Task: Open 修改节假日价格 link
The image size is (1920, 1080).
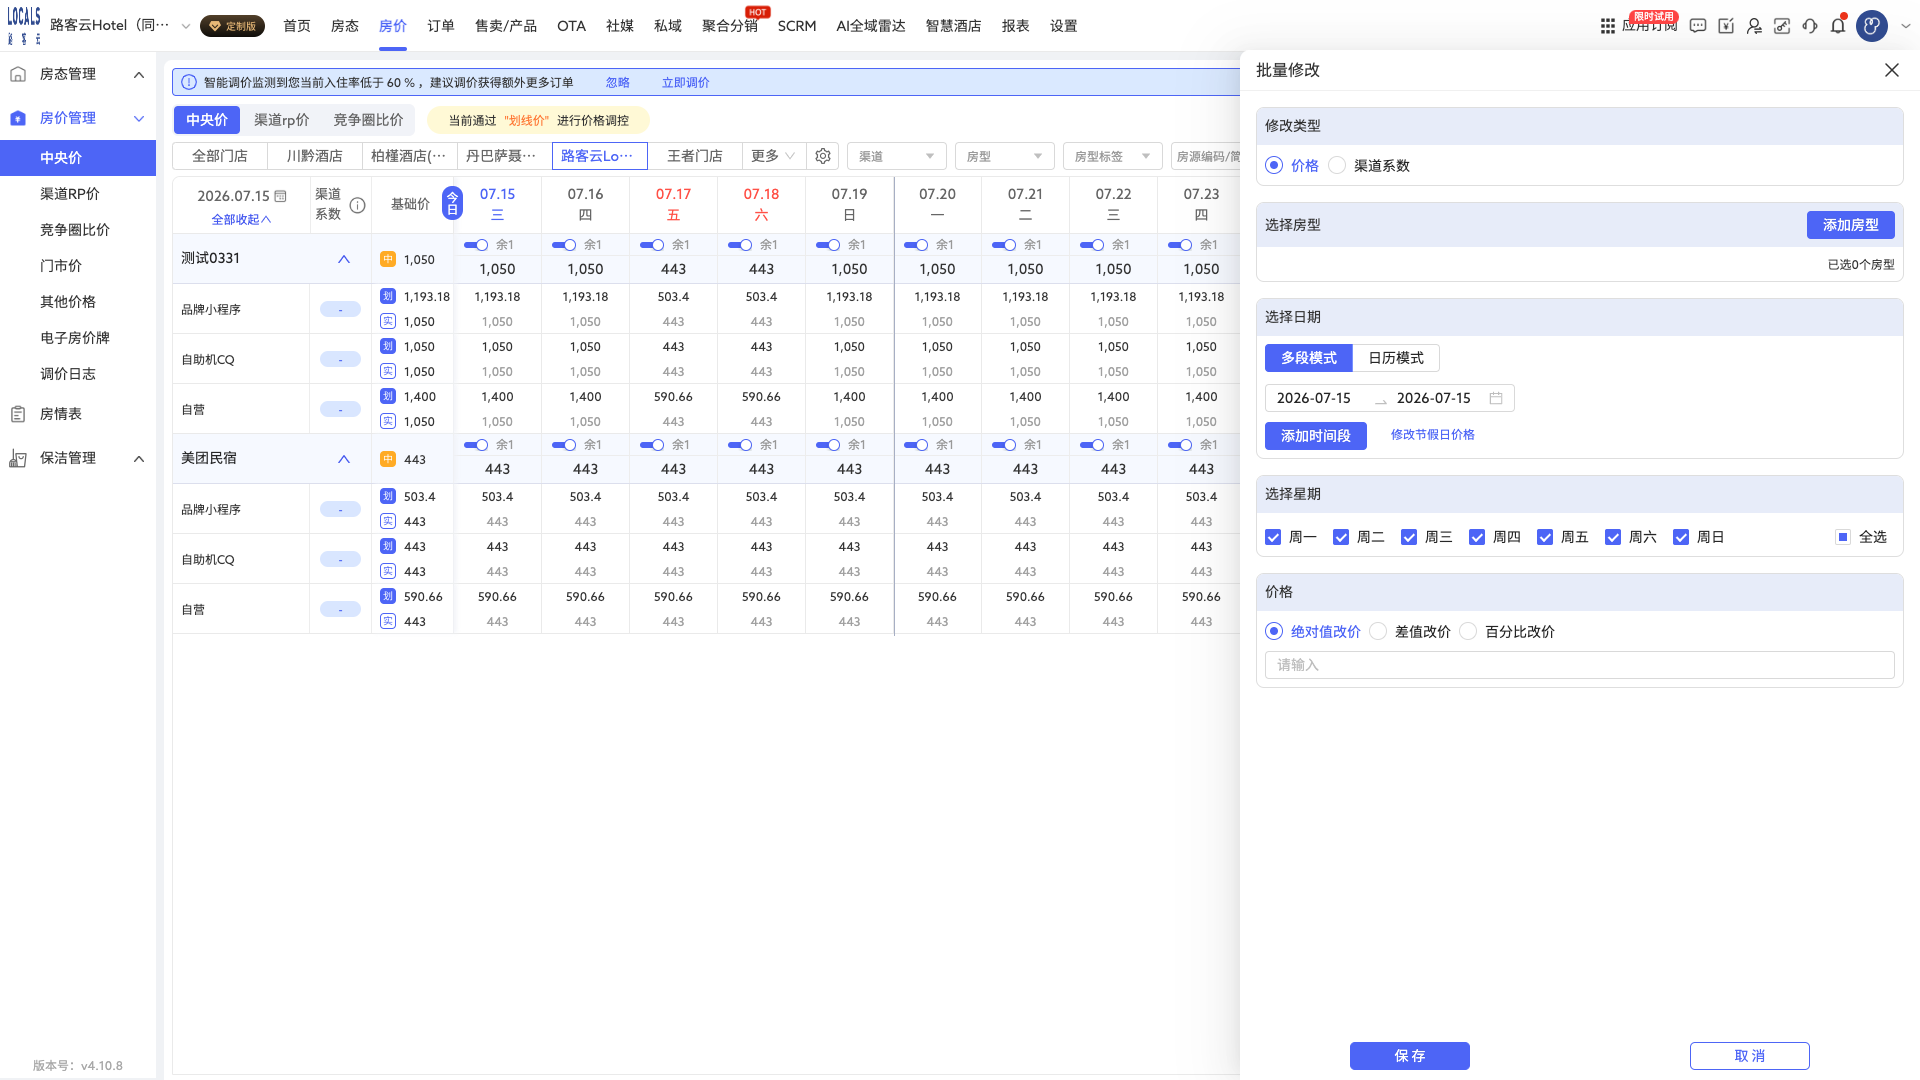Action: [1432, 435]
